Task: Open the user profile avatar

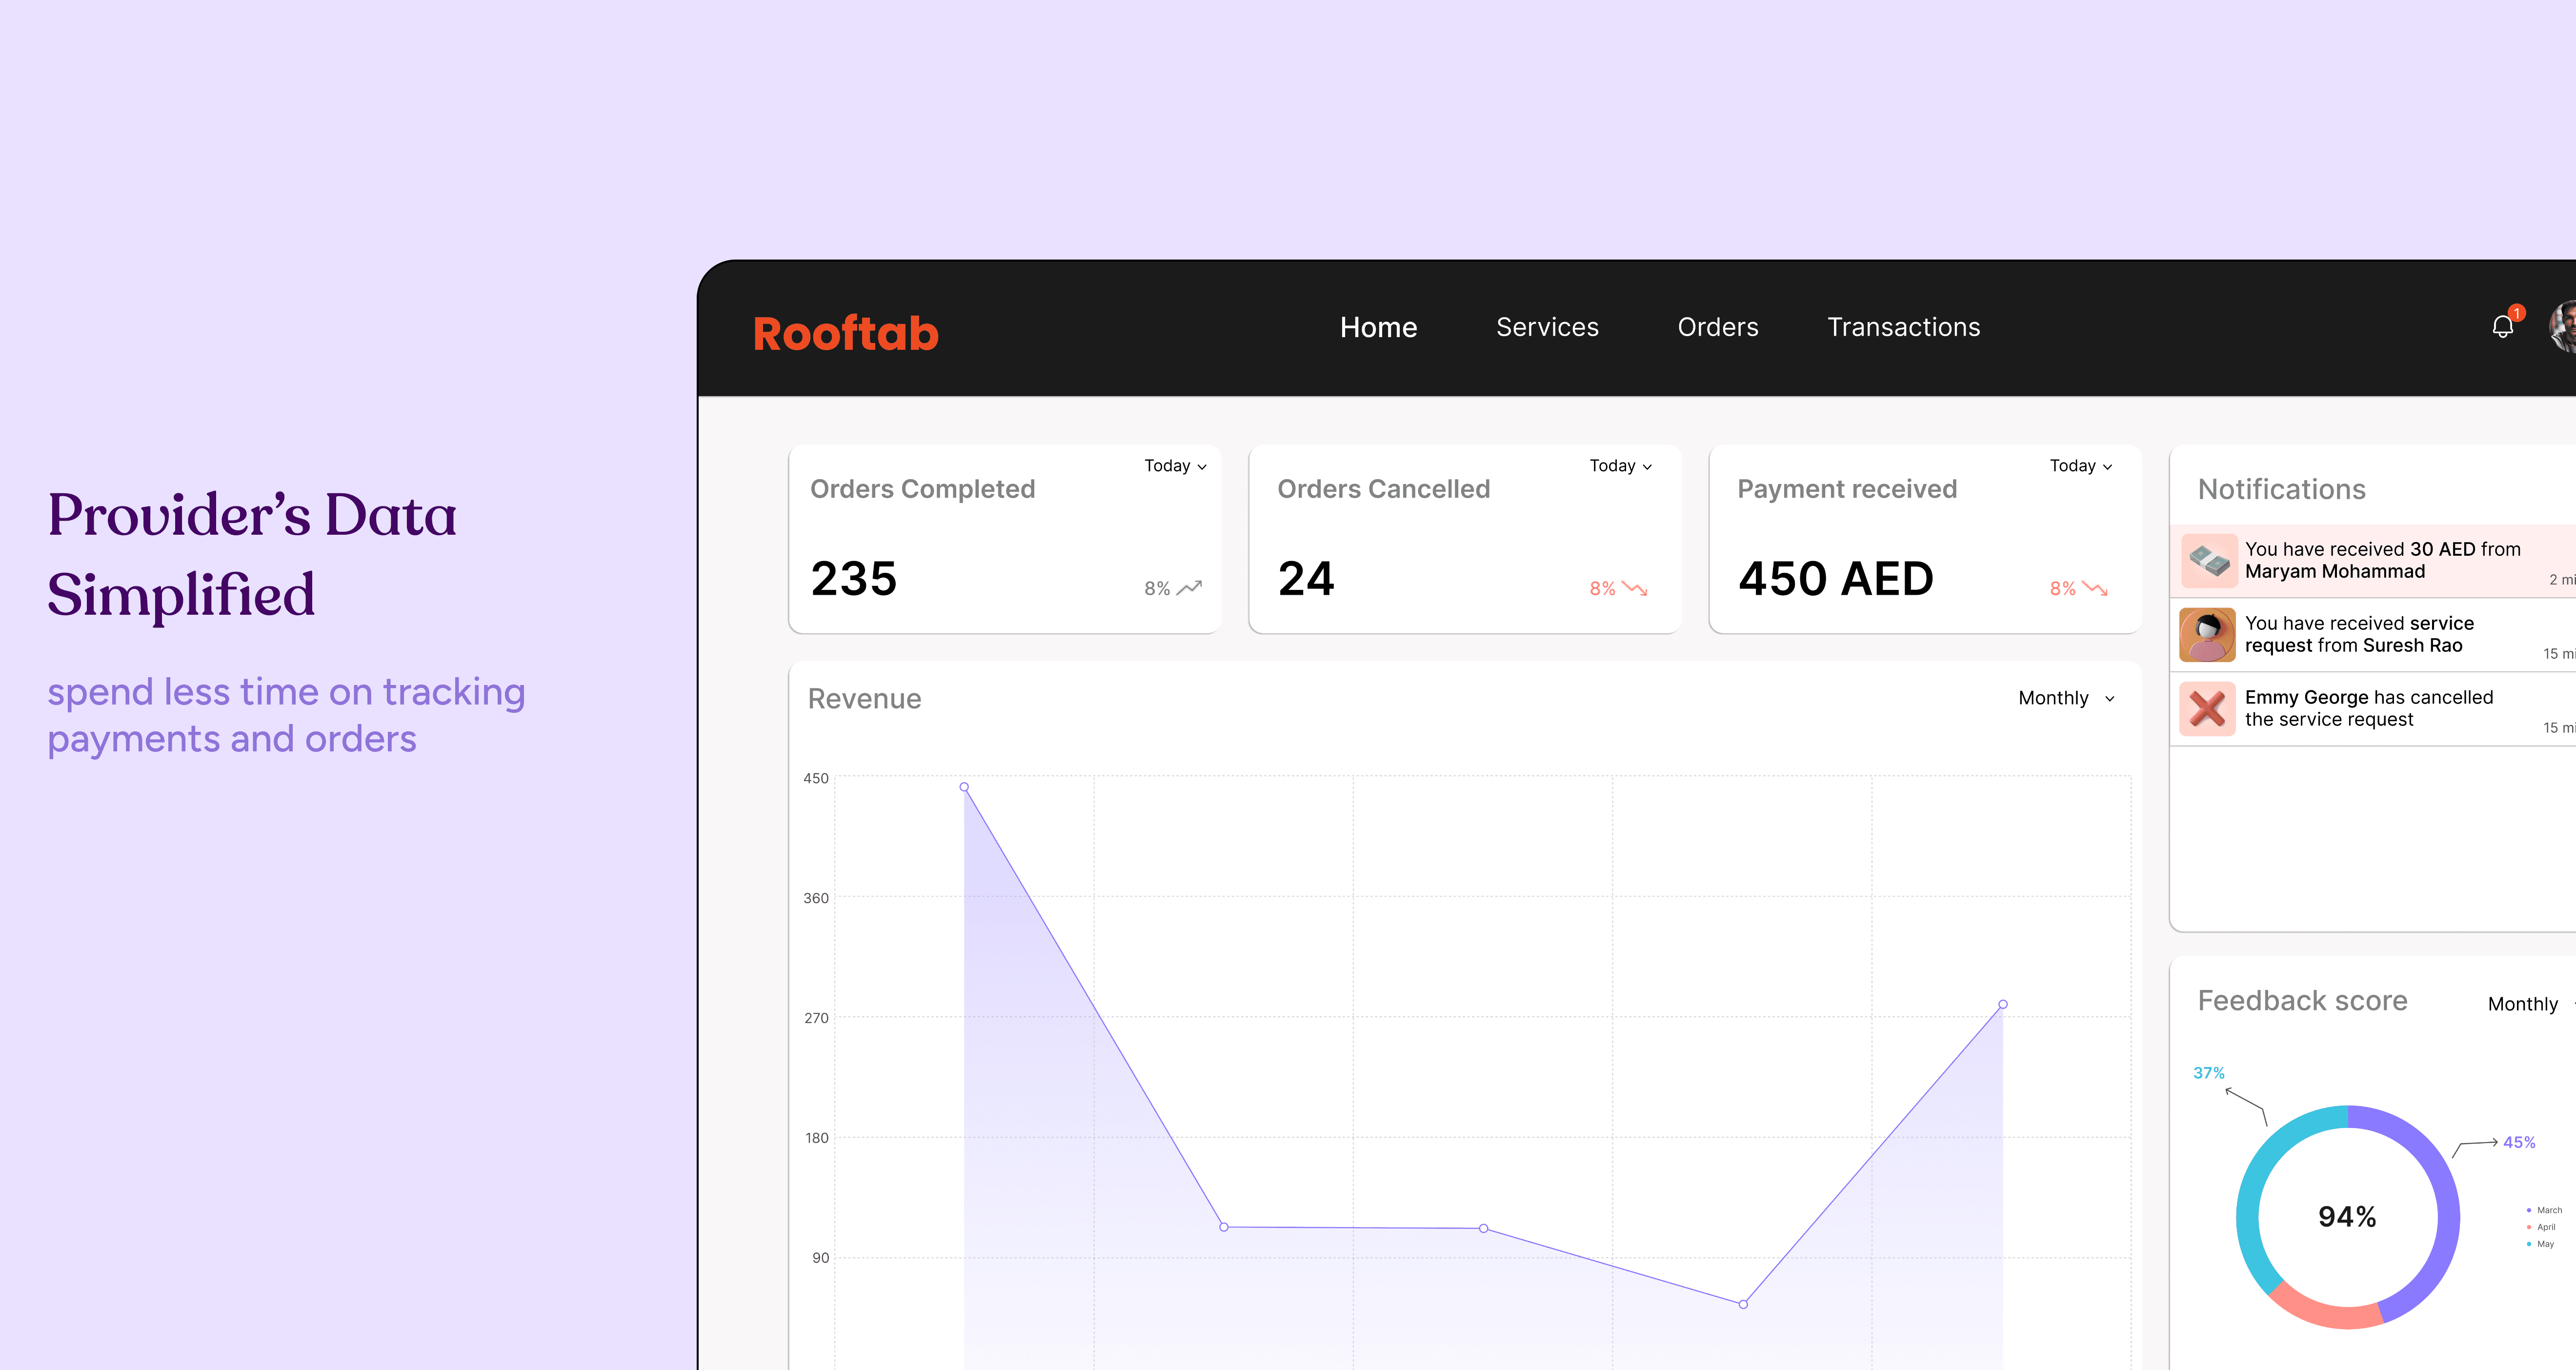Action: [x=2564, y=327]
